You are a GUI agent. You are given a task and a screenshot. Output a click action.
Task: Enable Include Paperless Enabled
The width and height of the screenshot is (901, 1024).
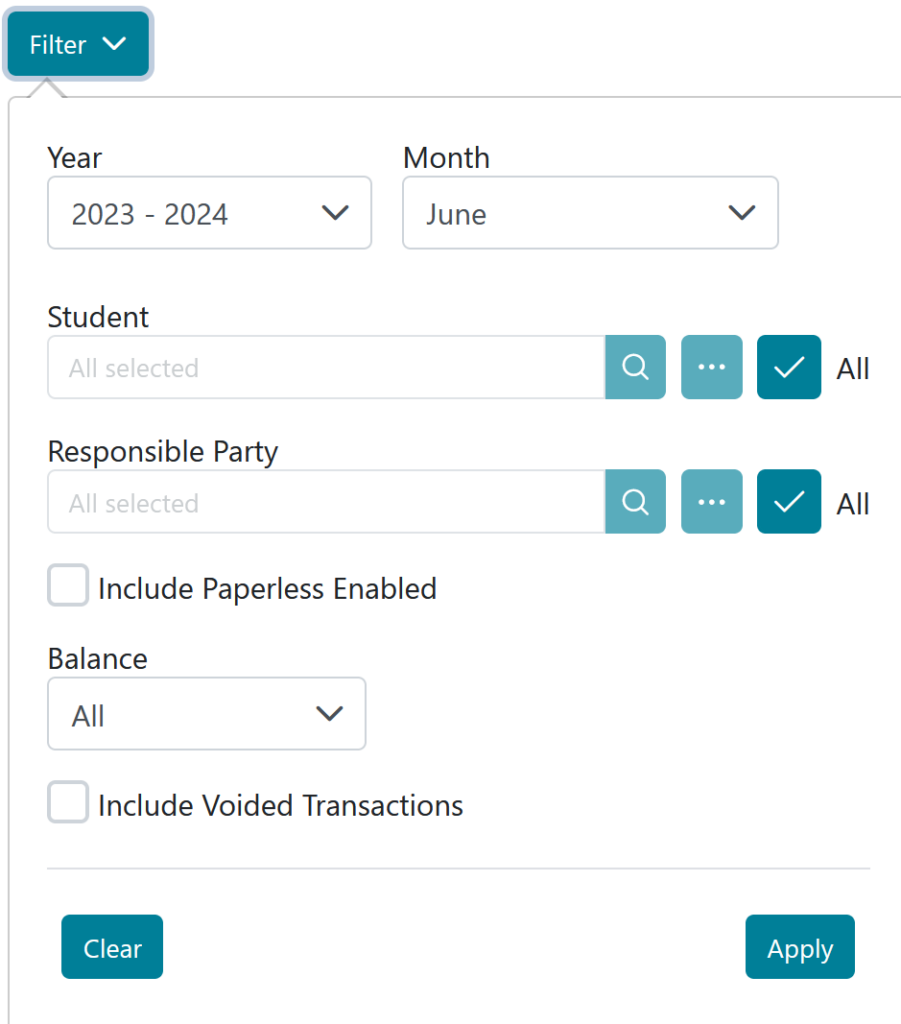(x=66, y=586)
